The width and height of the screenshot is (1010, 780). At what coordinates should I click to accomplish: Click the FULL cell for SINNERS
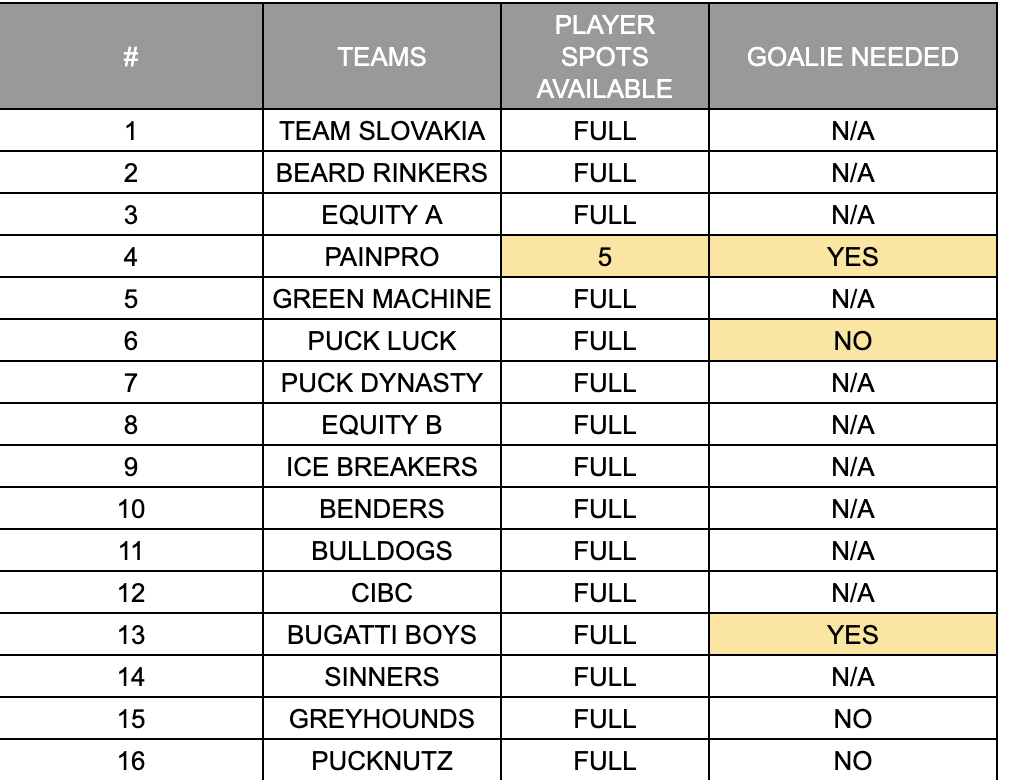605,677
